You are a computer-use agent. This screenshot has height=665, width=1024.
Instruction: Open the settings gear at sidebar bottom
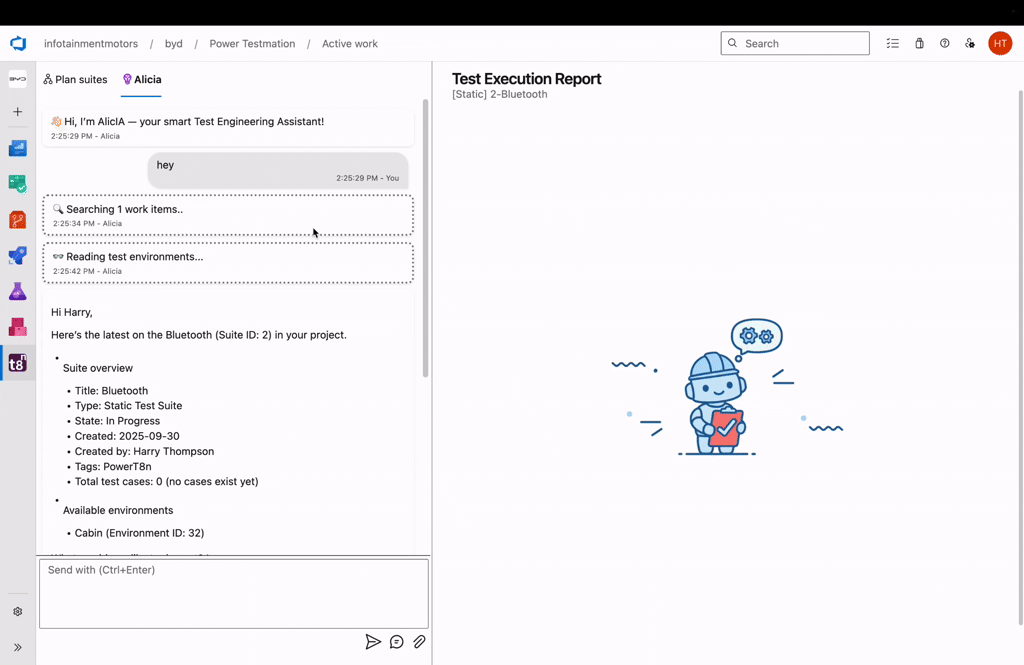17,611
